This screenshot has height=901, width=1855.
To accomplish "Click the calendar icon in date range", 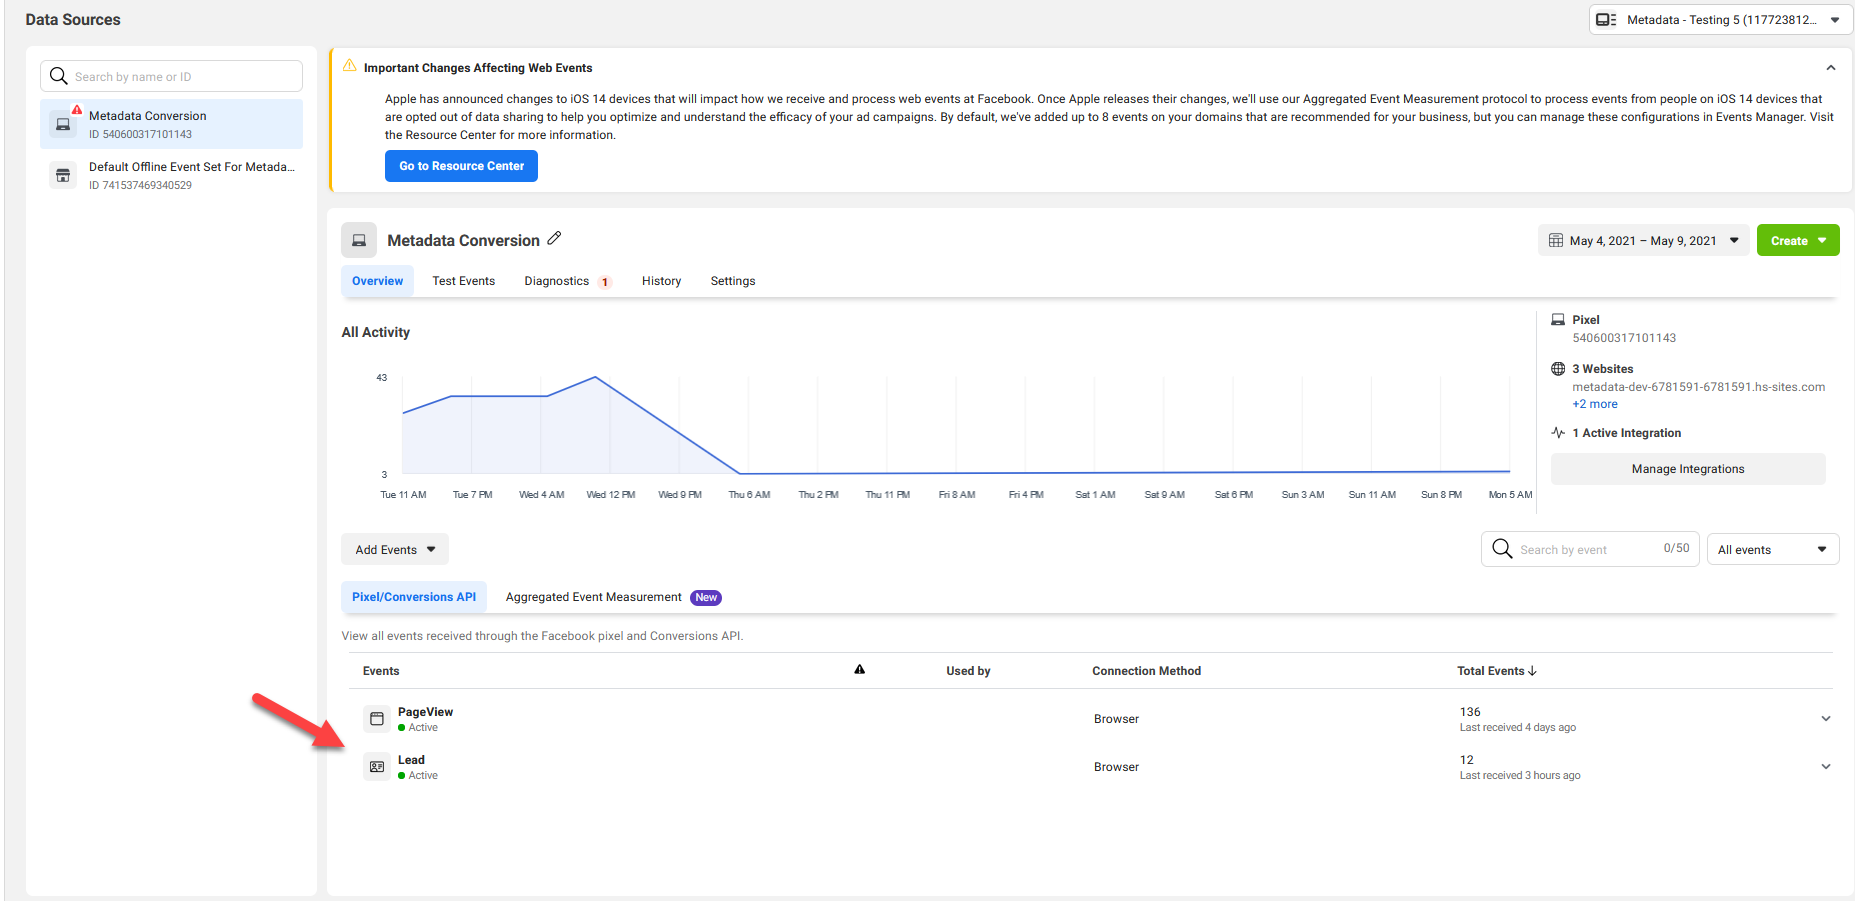I will [1556, 241].
